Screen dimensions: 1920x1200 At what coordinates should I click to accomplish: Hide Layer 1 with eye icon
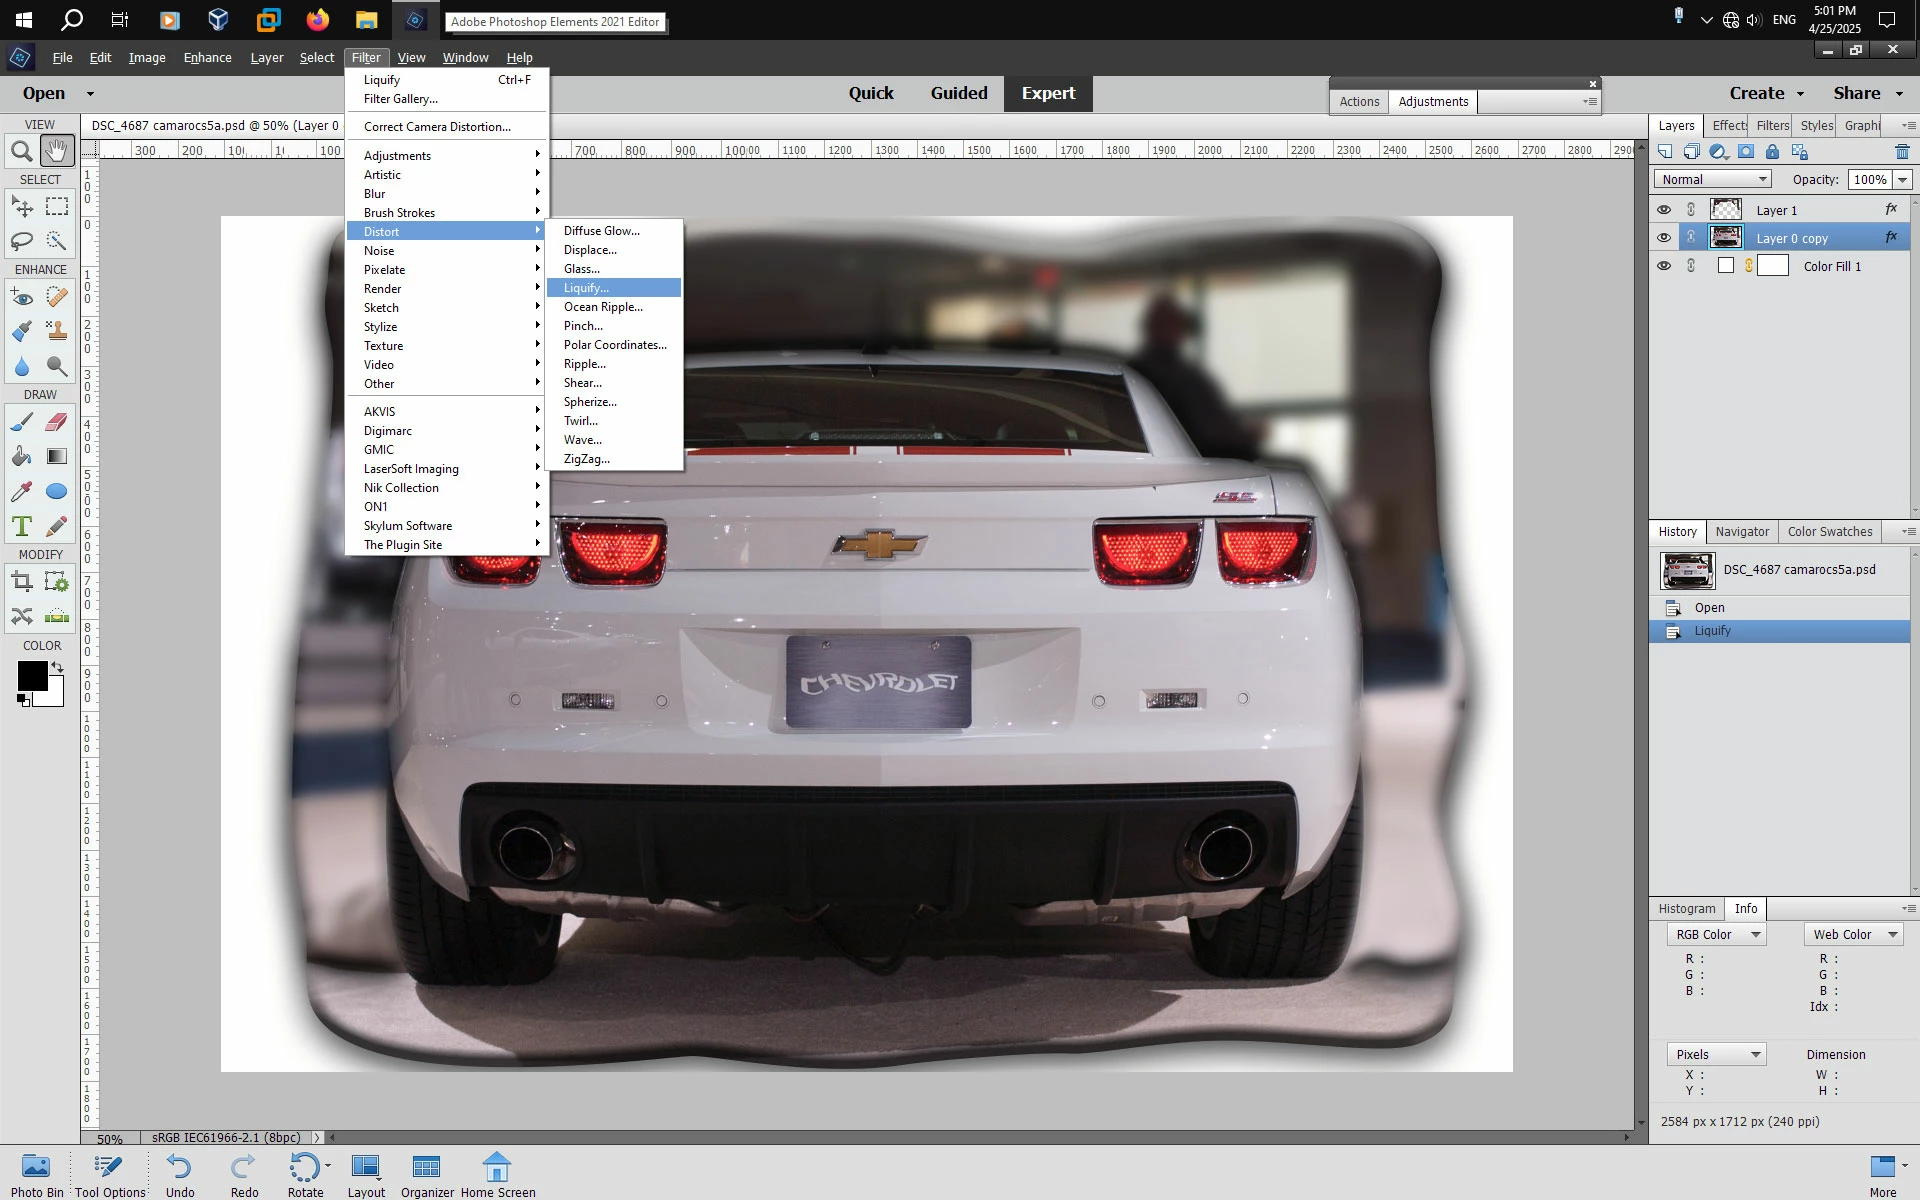1664,210
